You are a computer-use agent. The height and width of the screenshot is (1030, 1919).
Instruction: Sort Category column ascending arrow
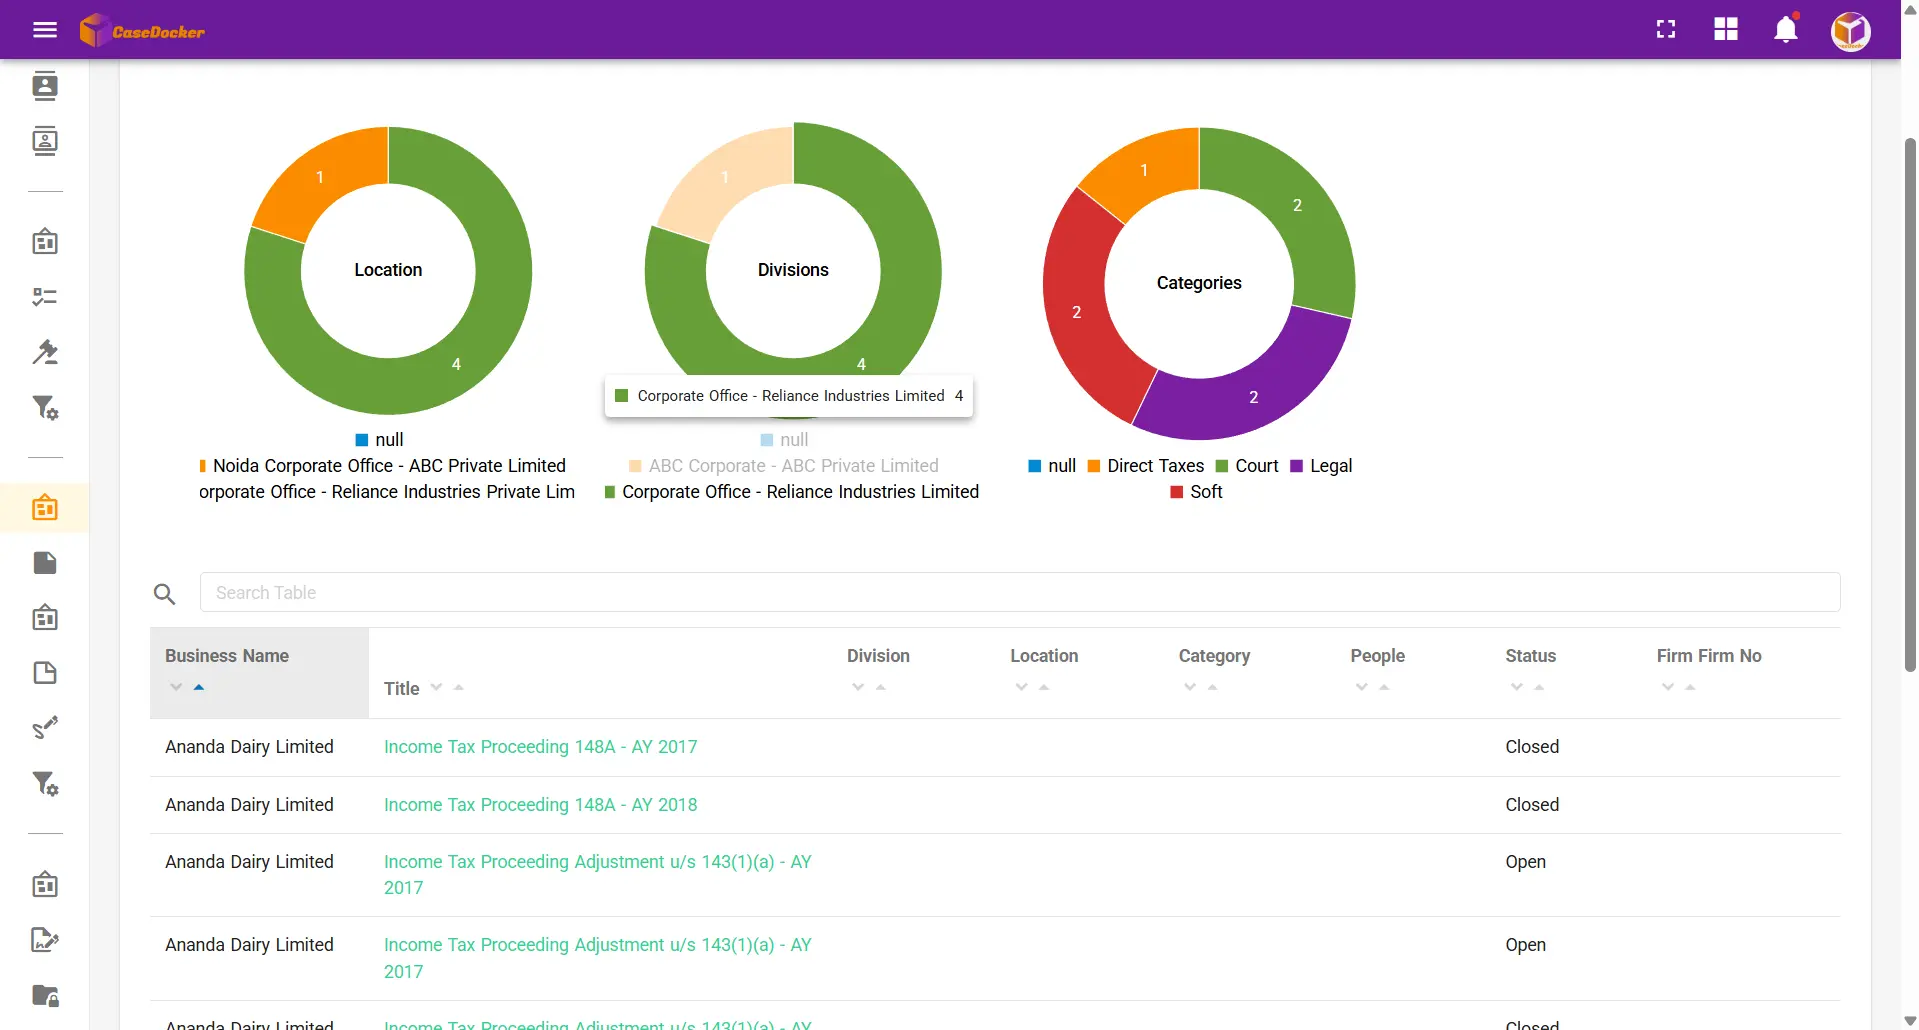1213,687
